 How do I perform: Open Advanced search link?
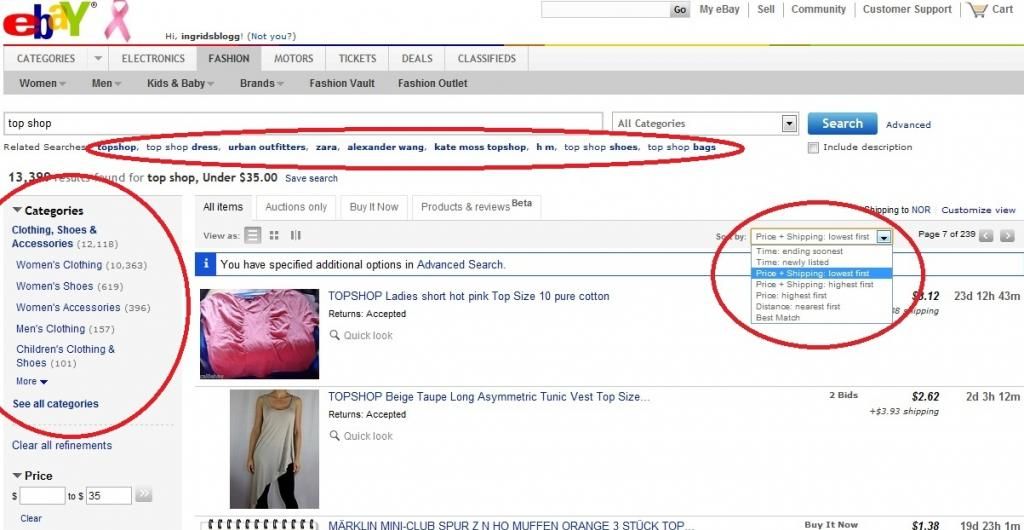tap(908, 125)
